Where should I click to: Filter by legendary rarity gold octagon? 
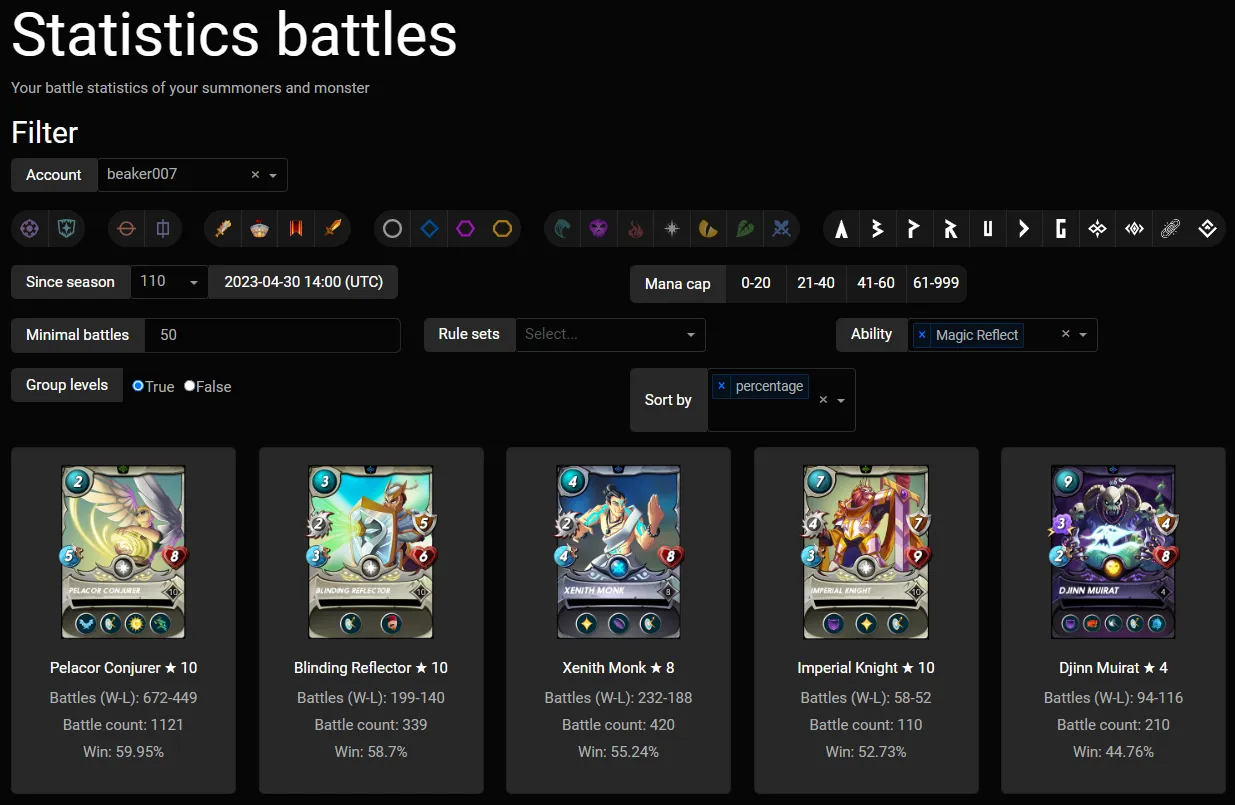[503, 229]
